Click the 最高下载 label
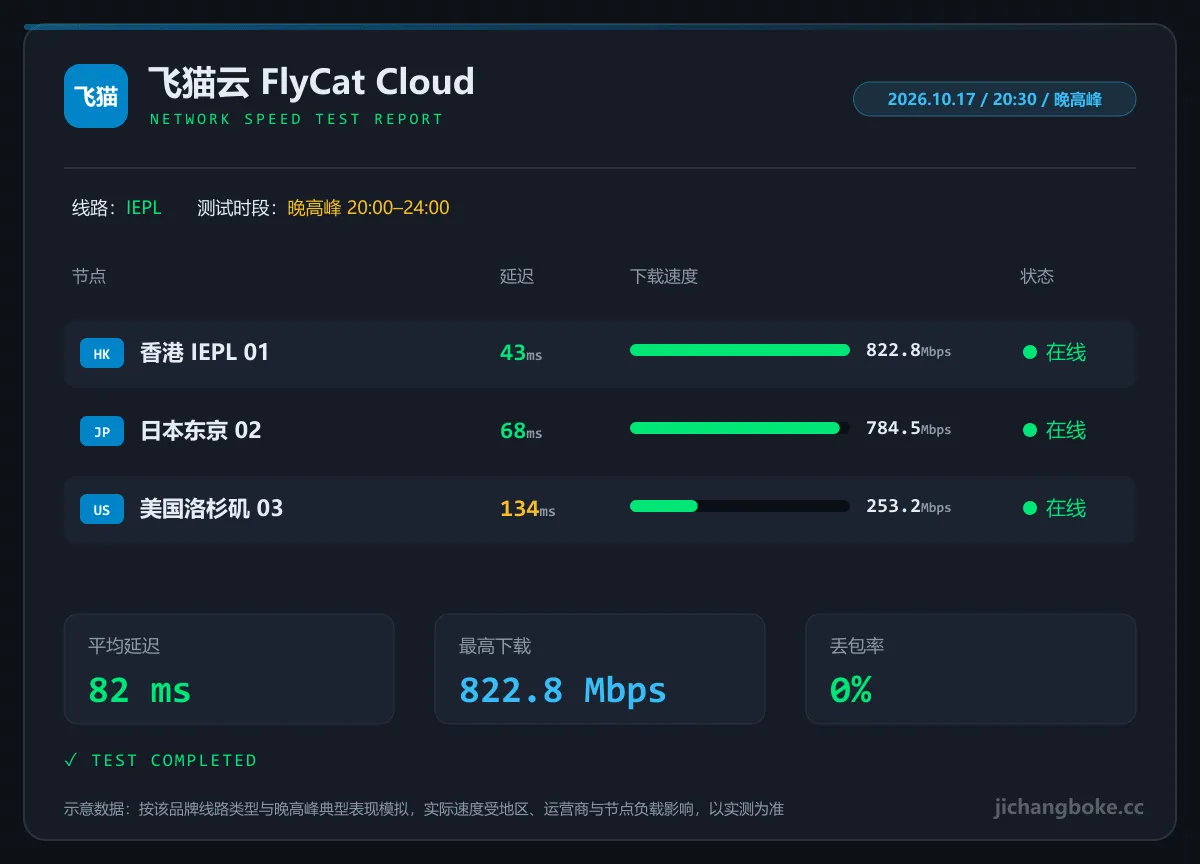 coord(495,646)
